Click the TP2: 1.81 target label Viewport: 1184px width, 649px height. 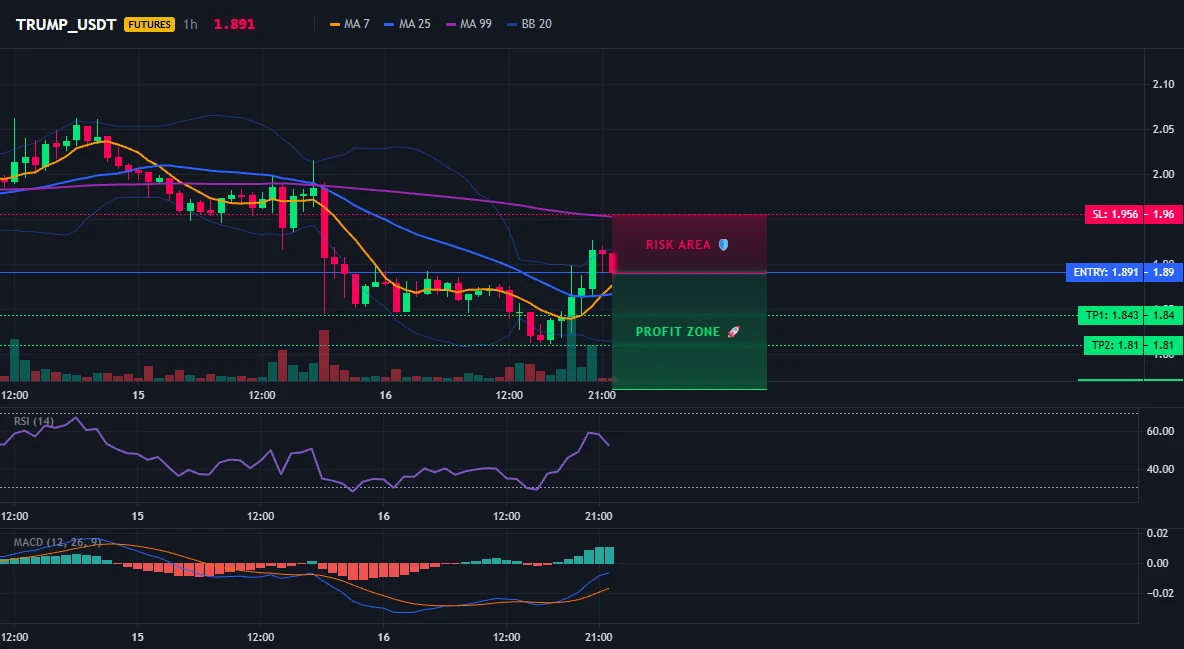(1114, 345)
